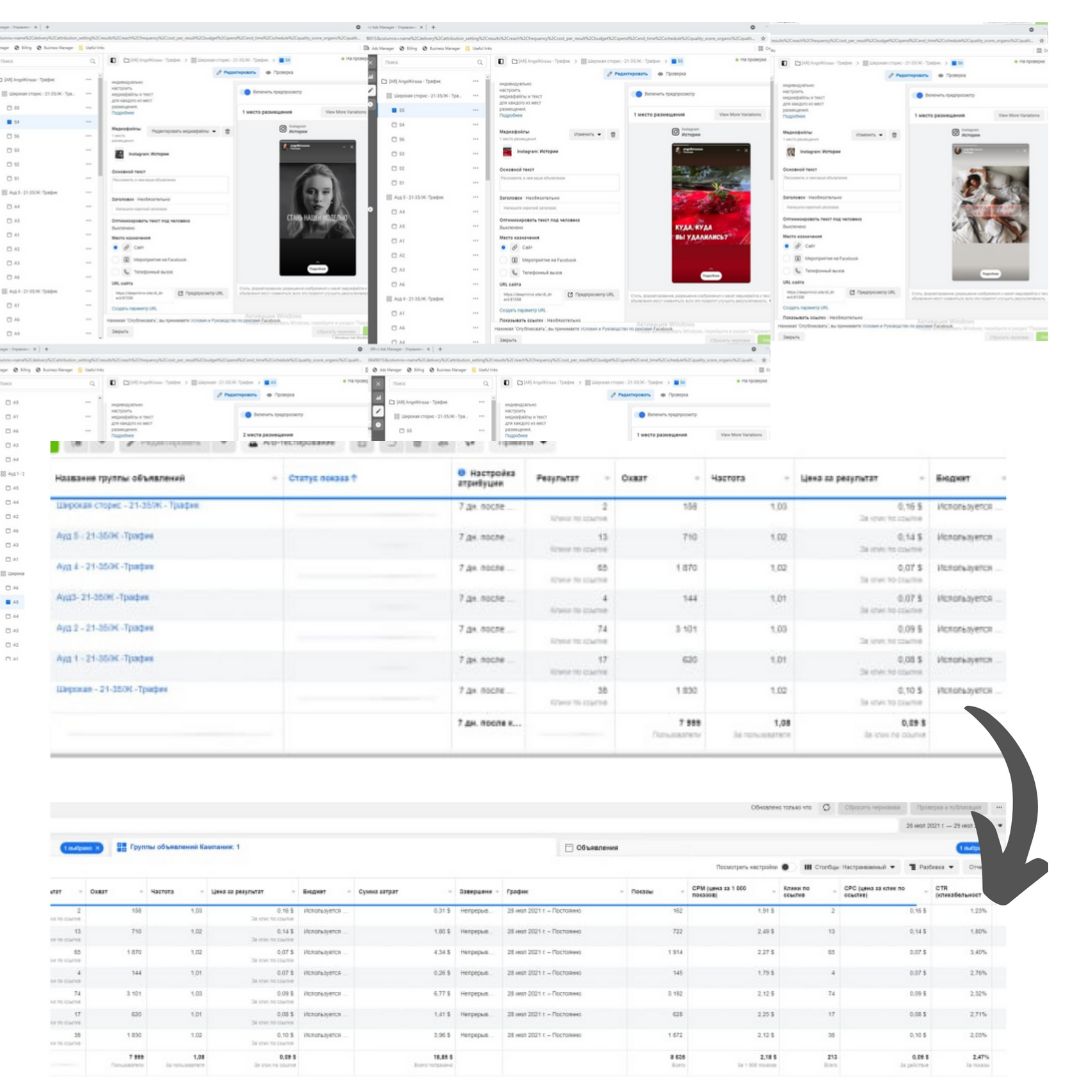Image resolution: width=1080 pixels, height=1080 pixels.
Task: Click the refresh icon near Обновлено только что
Action: point(826,807)
